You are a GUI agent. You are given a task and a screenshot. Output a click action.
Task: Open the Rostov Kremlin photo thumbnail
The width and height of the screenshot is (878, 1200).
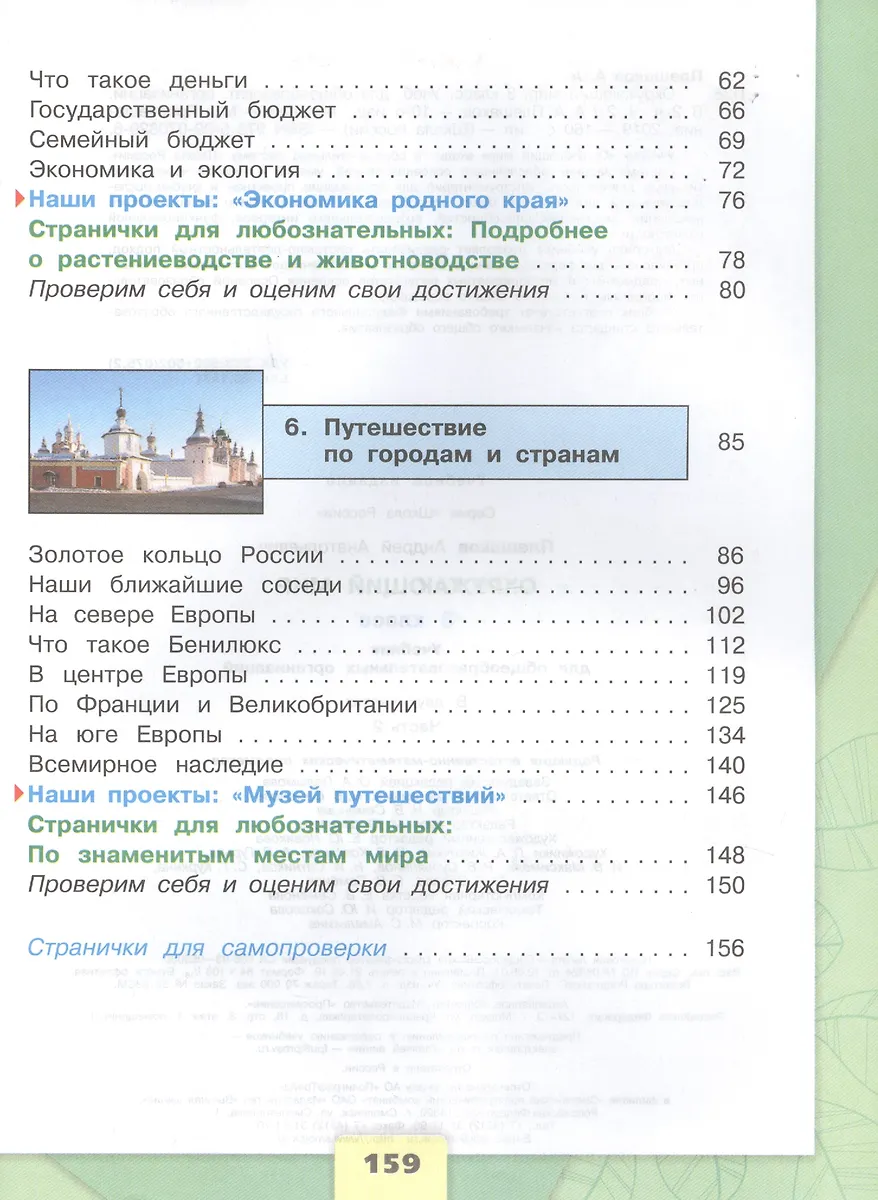(x=144, y=430)
